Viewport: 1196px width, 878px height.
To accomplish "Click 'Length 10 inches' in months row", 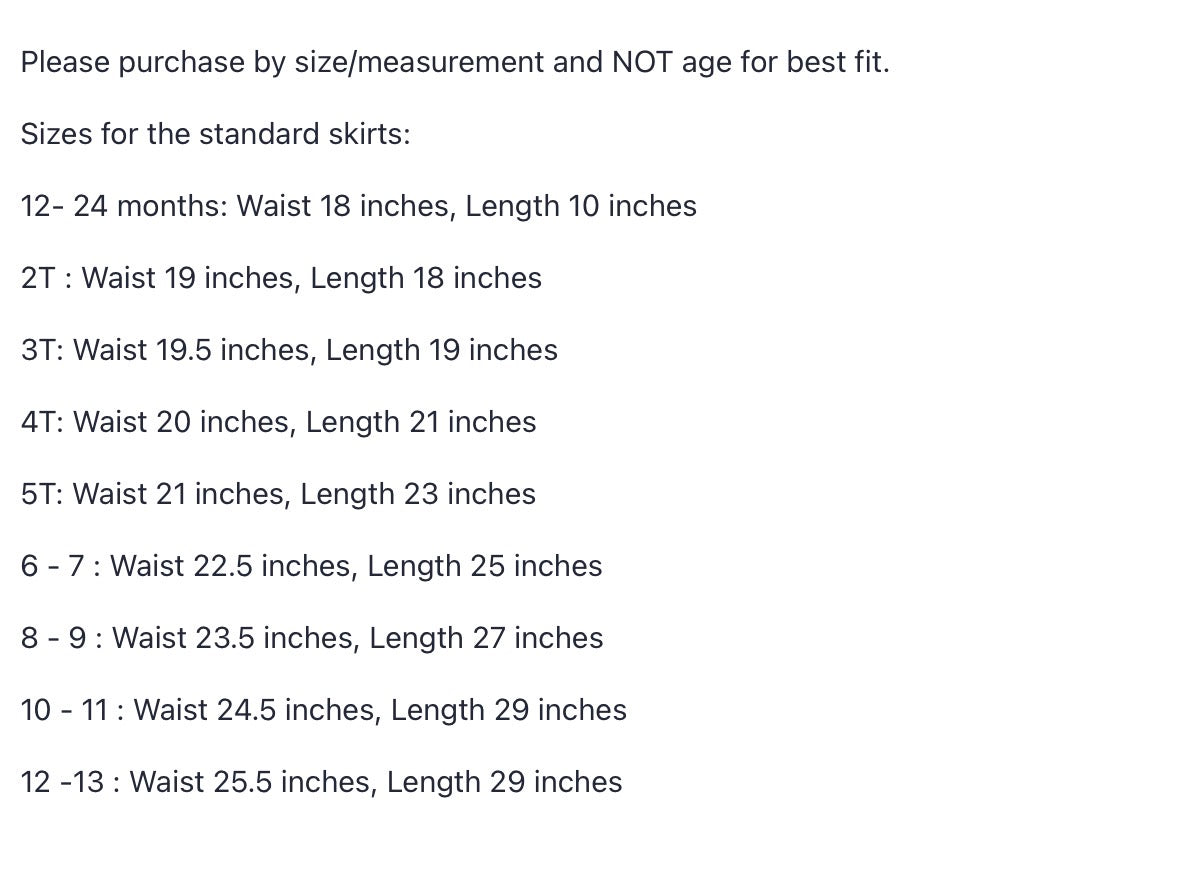I will [x=581, y=207].
